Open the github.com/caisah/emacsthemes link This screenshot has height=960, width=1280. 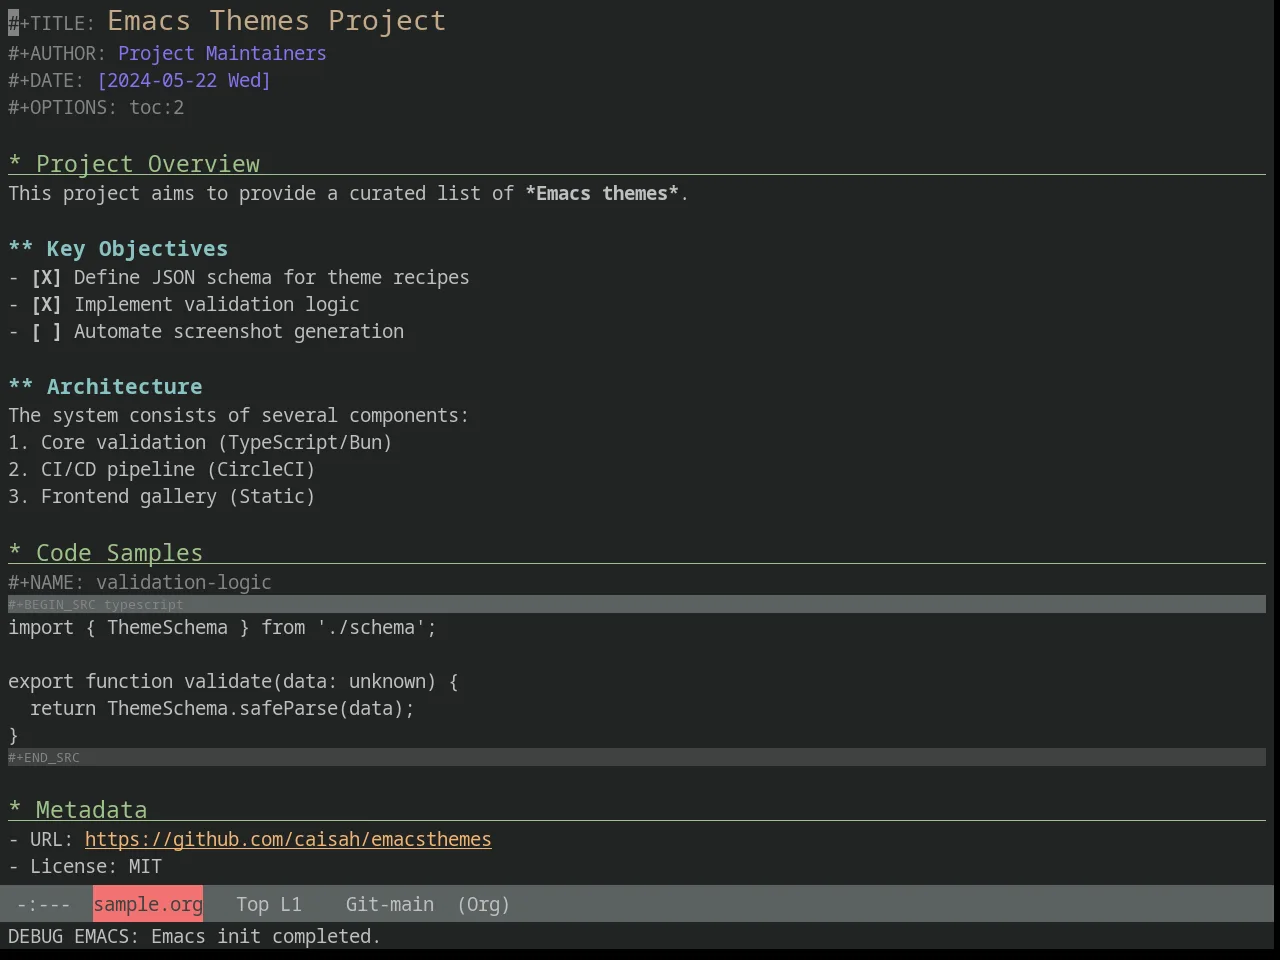tap(288, 840)
